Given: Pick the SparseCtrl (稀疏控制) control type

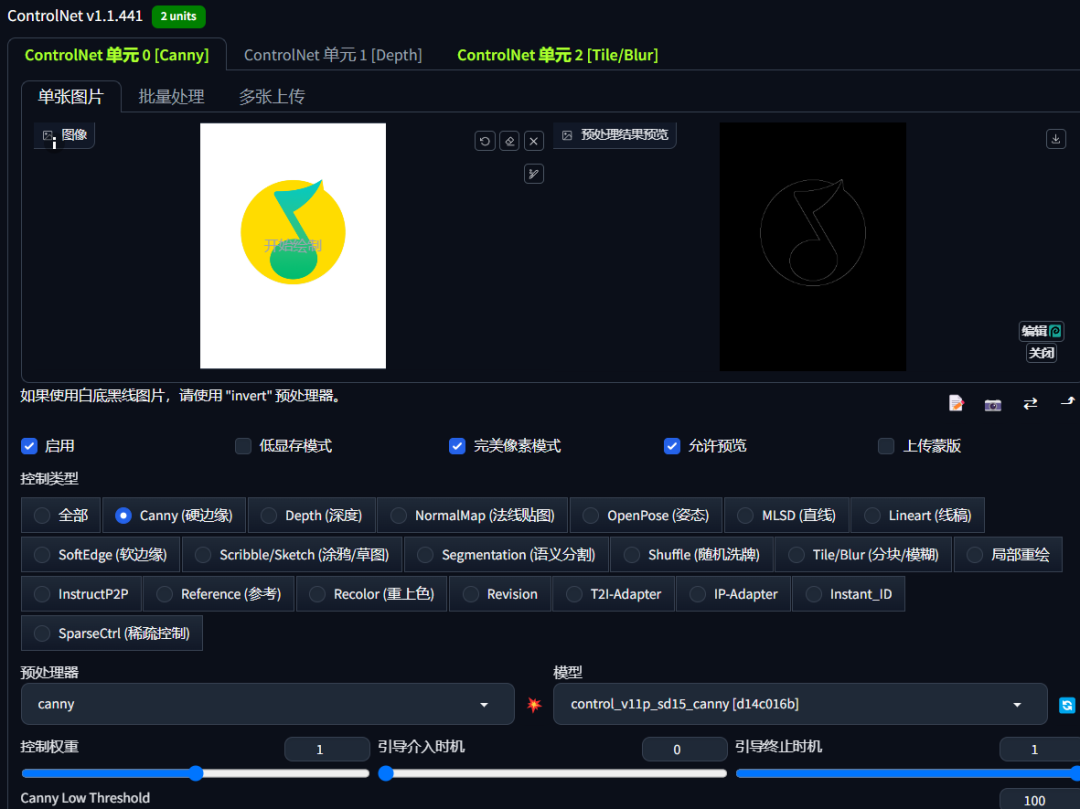Looking at the screenshot, I should 112,633.
